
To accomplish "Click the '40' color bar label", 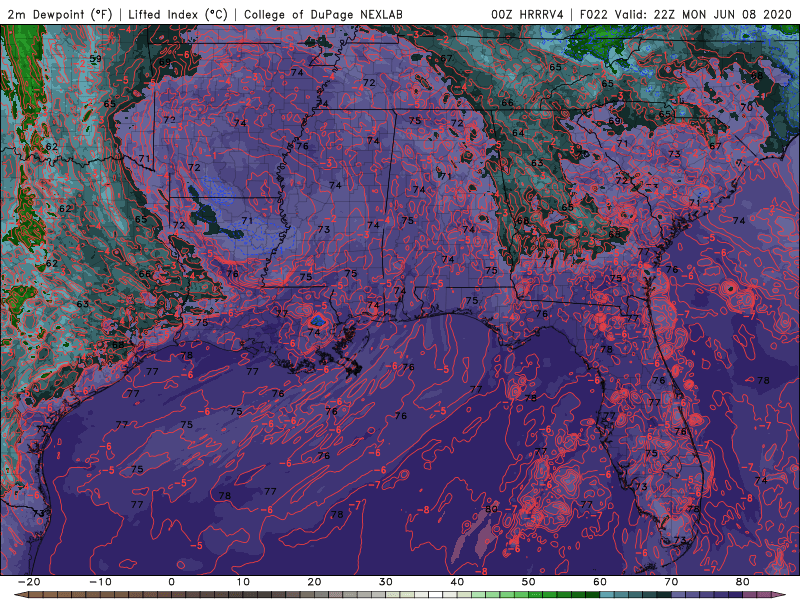I will (457, 582).
